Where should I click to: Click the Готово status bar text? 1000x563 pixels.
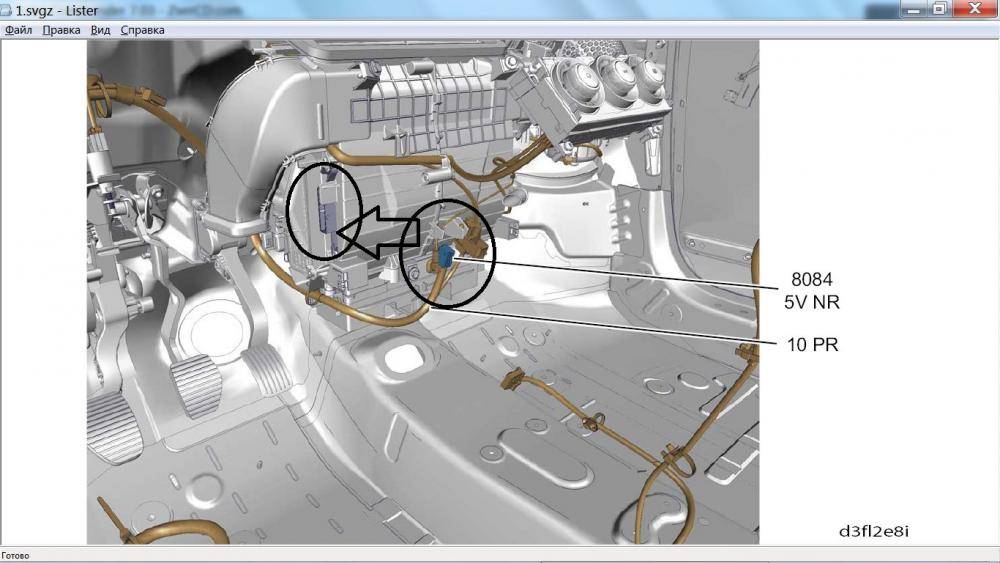pos(16,556)
